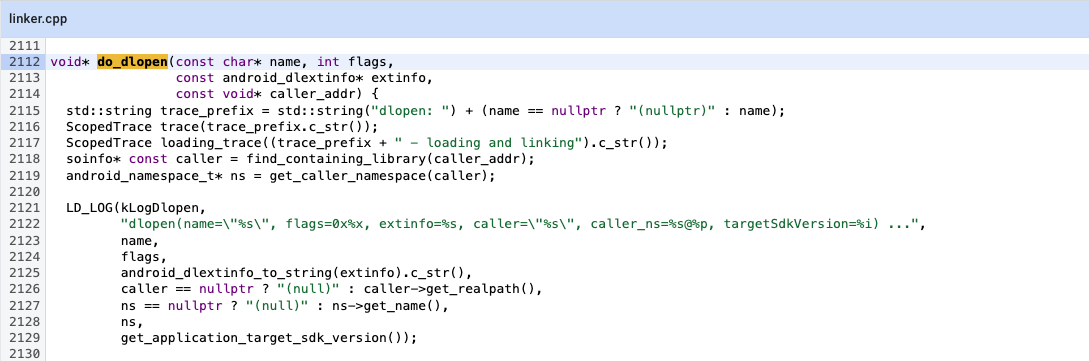
Task: Click line number 2122
Action: [24, 224]
